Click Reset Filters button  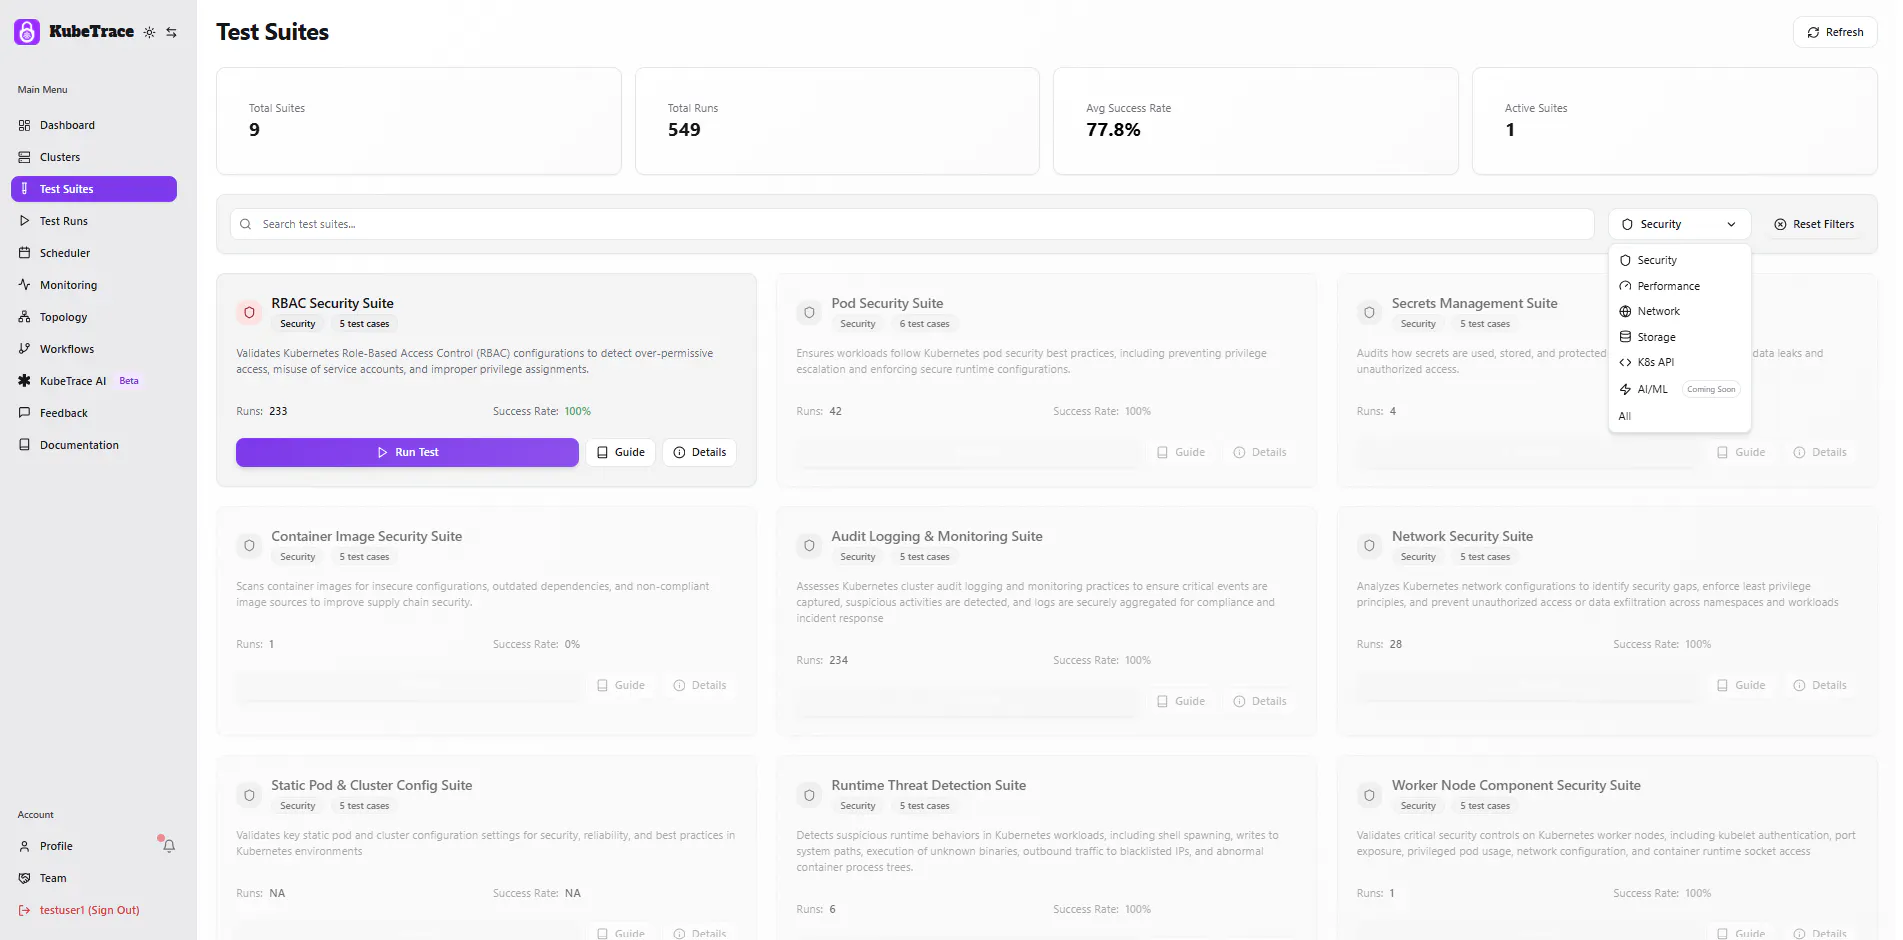click(x=1814, y=224)
